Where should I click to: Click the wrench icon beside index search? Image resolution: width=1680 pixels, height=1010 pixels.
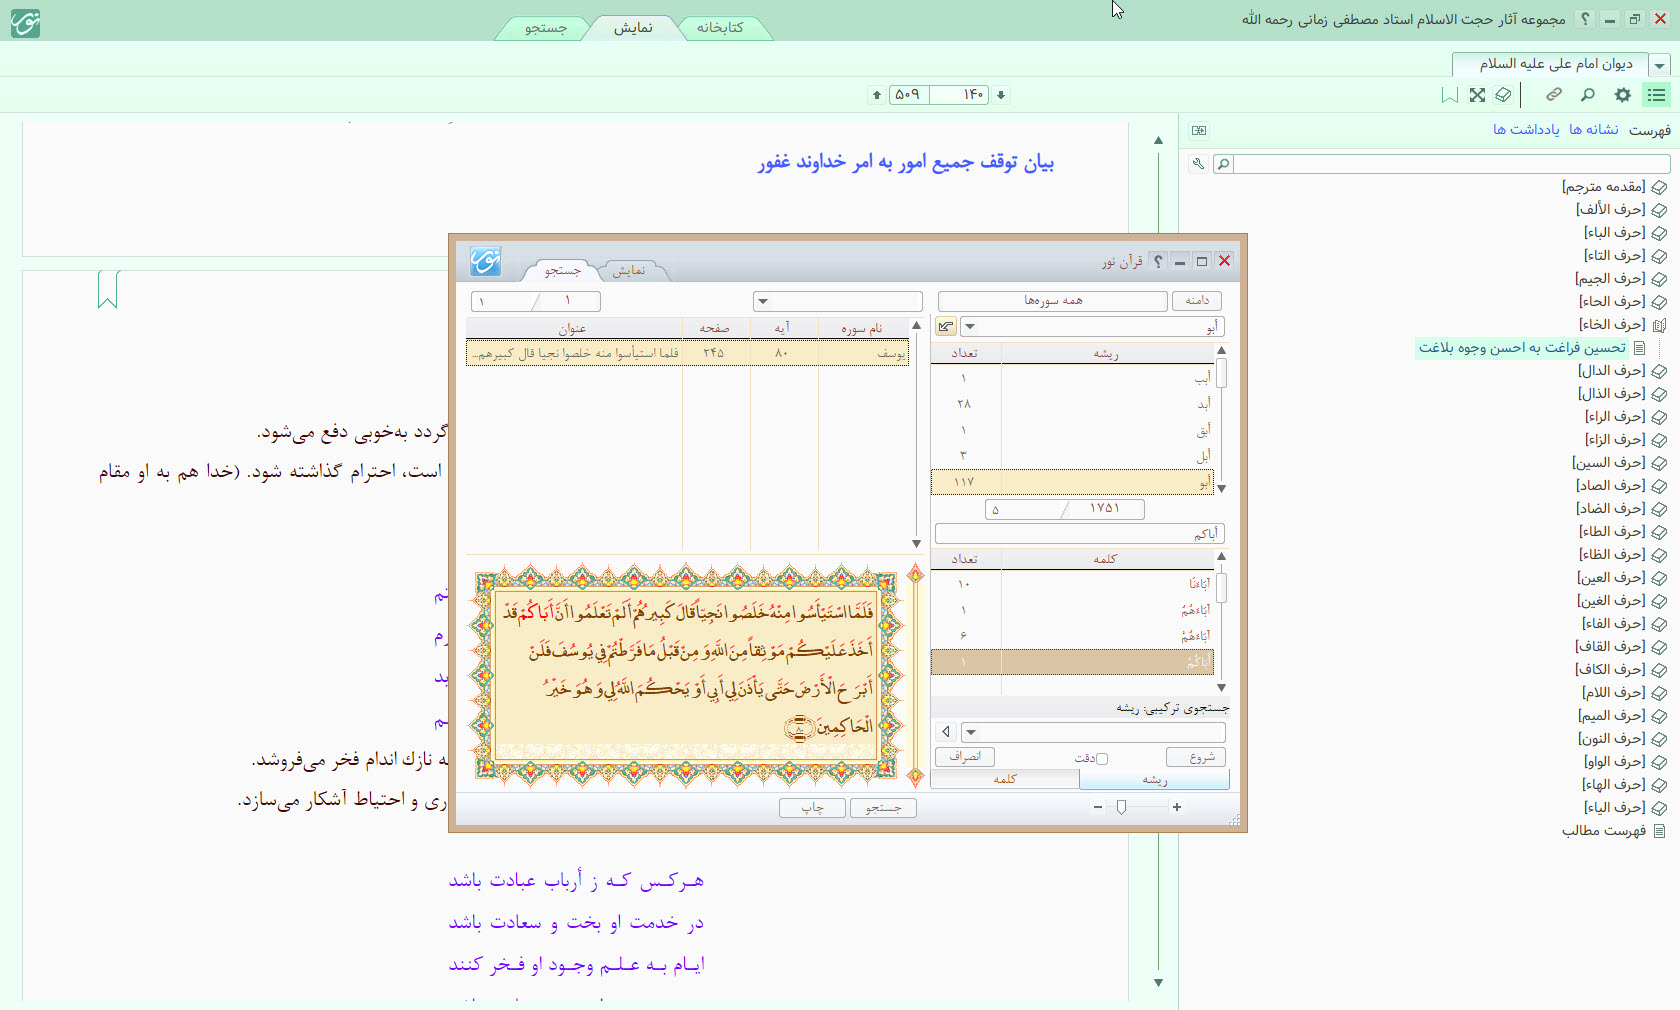point(1198,164)
